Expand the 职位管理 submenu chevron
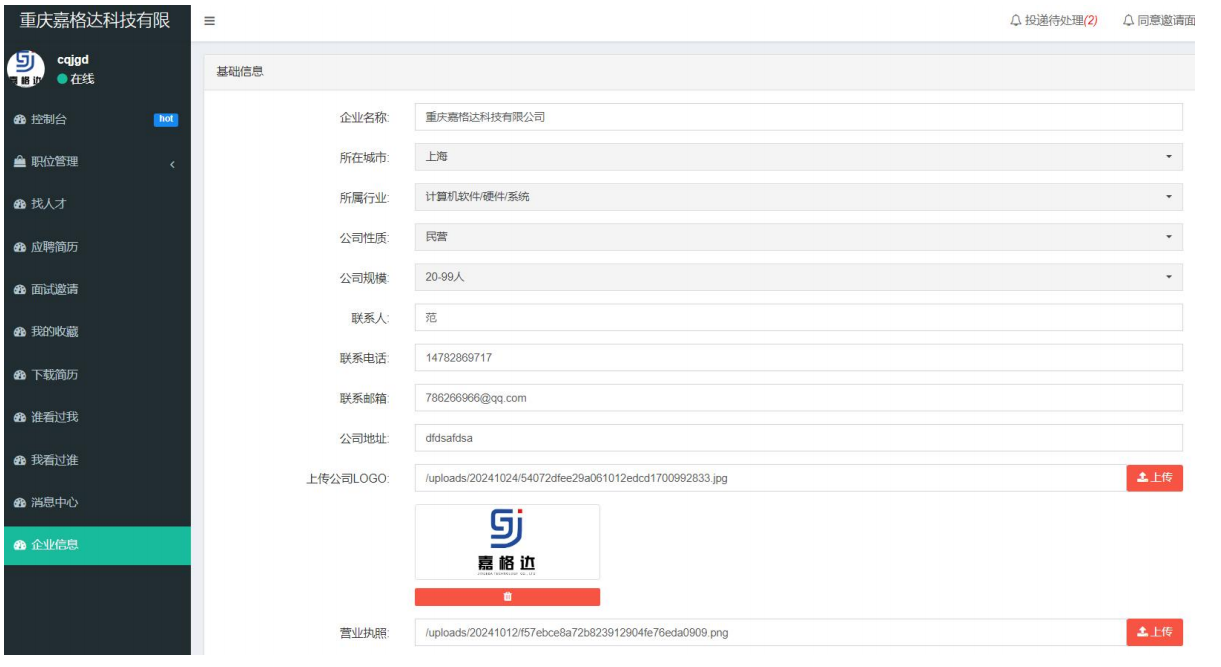This screenshot has height=667, width=1221. tap(172, 163)
